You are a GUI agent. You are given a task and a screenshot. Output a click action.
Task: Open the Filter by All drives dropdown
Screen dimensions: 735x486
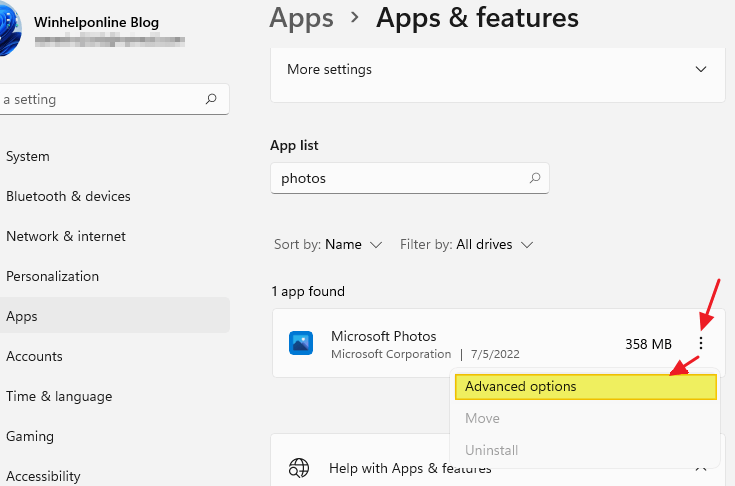[466, 245]
